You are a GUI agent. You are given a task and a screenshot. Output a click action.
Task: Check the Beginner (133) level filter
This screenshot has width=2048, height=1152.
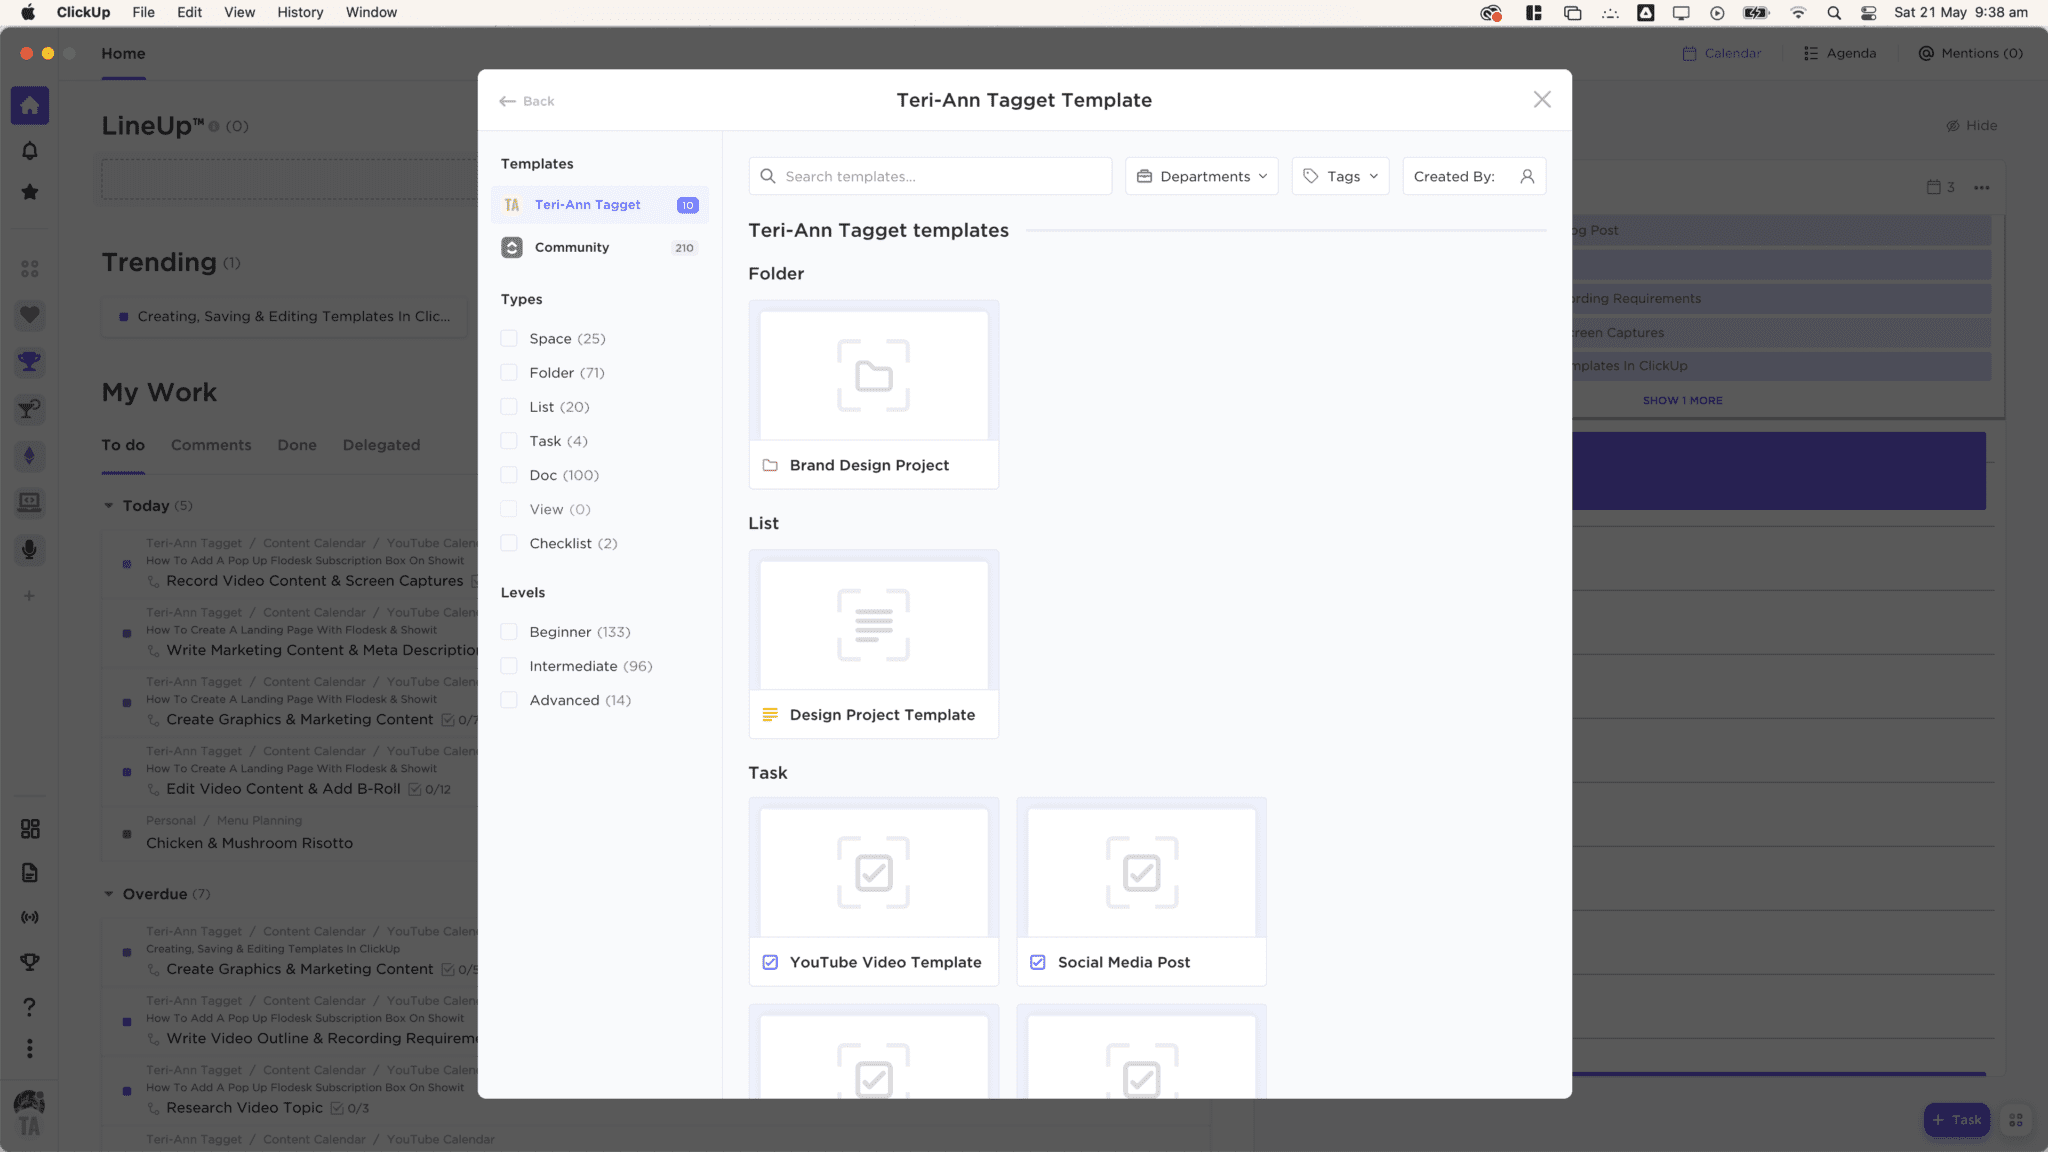[x=510, y=631]
